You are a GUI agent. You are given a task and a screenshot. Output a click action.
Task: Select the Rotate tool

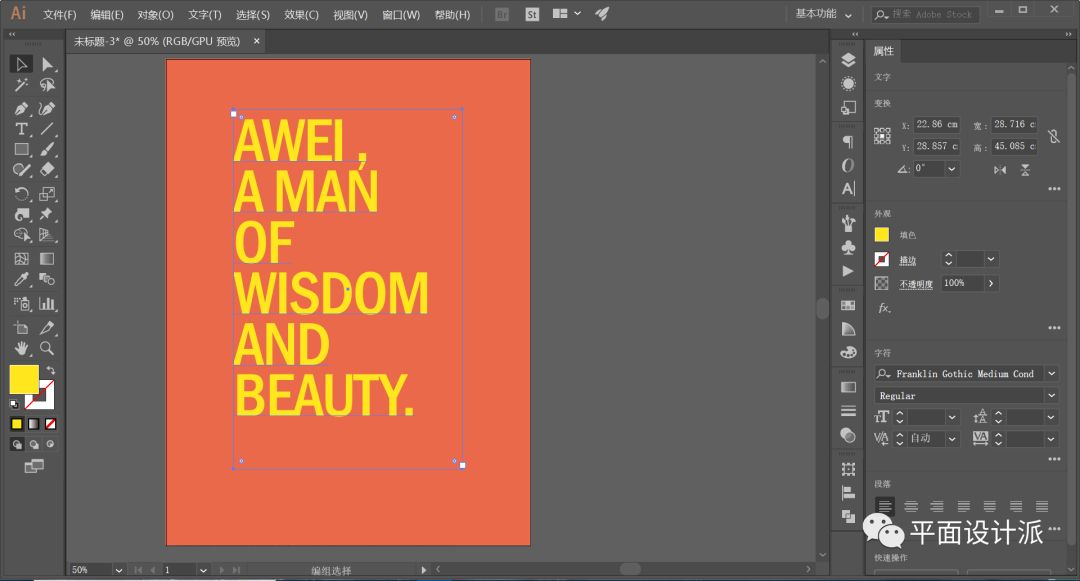[x=21, y=194]
